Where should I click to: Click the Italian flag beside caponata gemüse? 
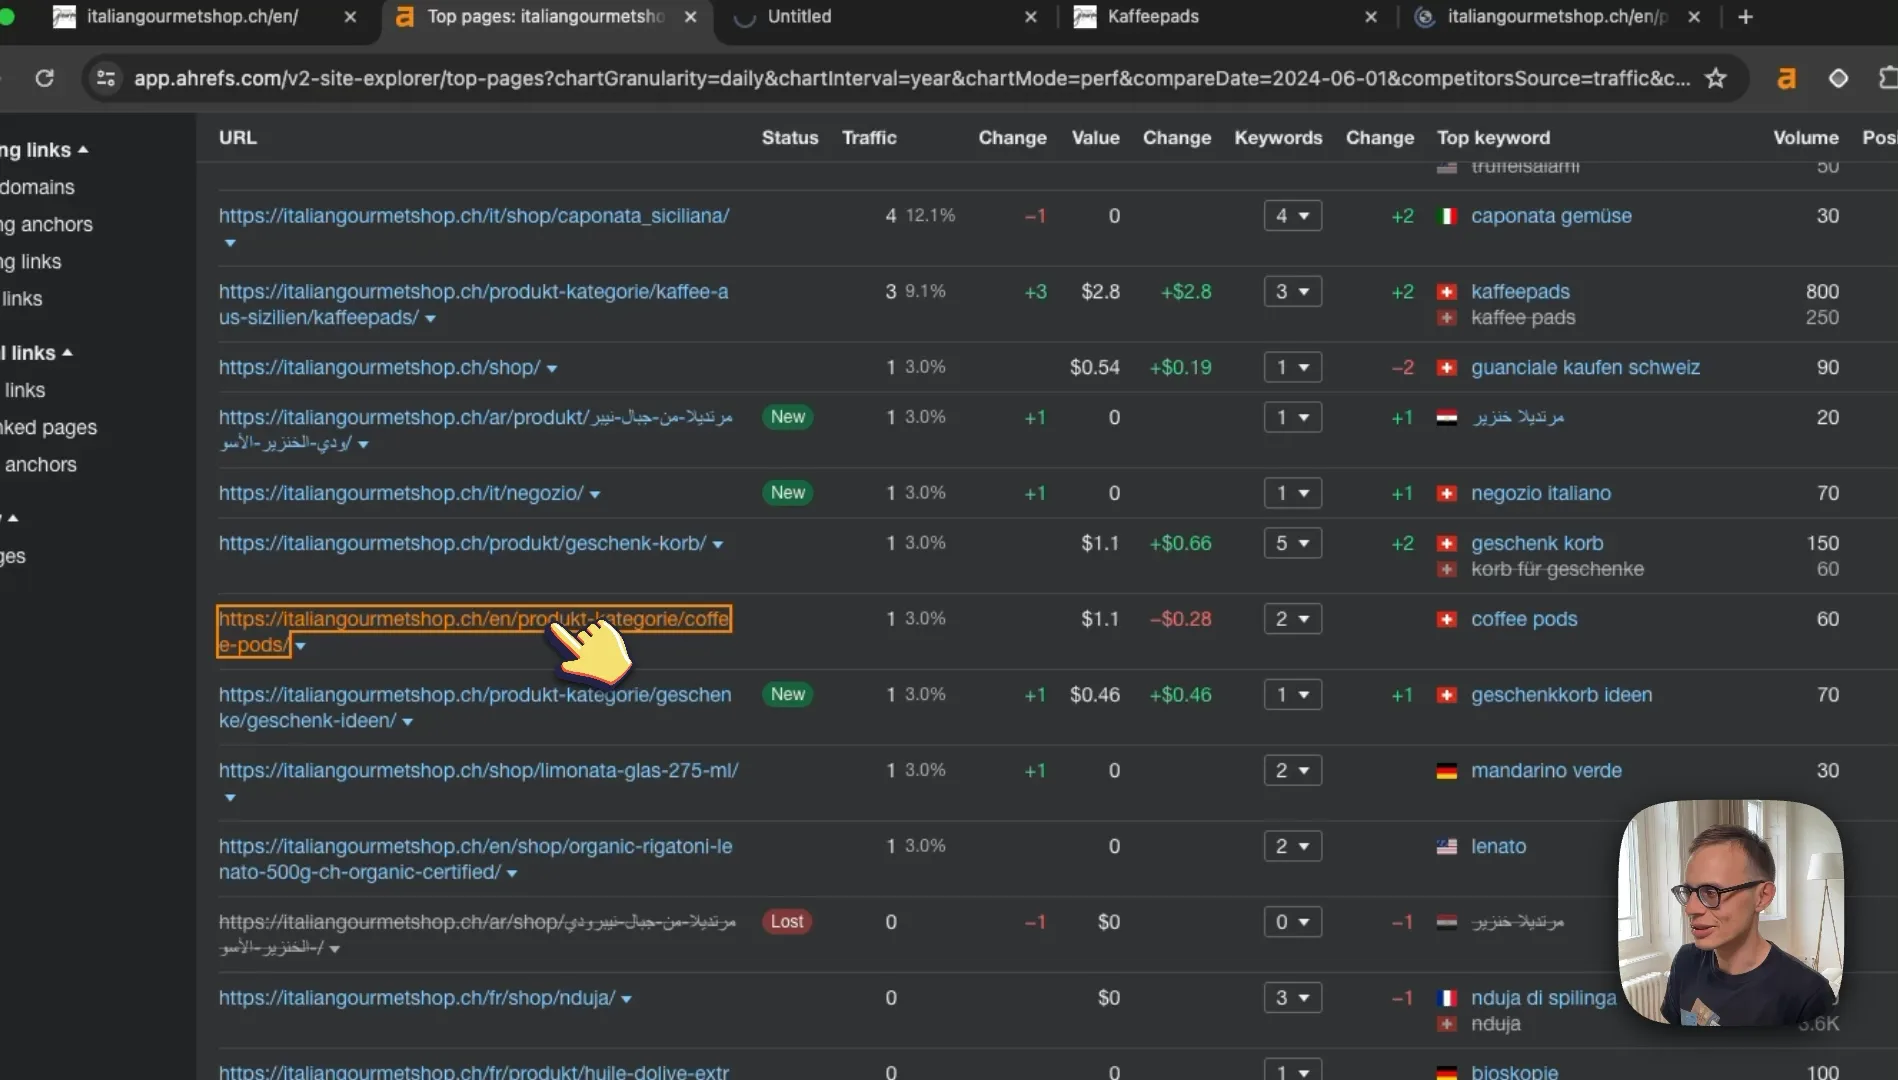point(1446,216)
